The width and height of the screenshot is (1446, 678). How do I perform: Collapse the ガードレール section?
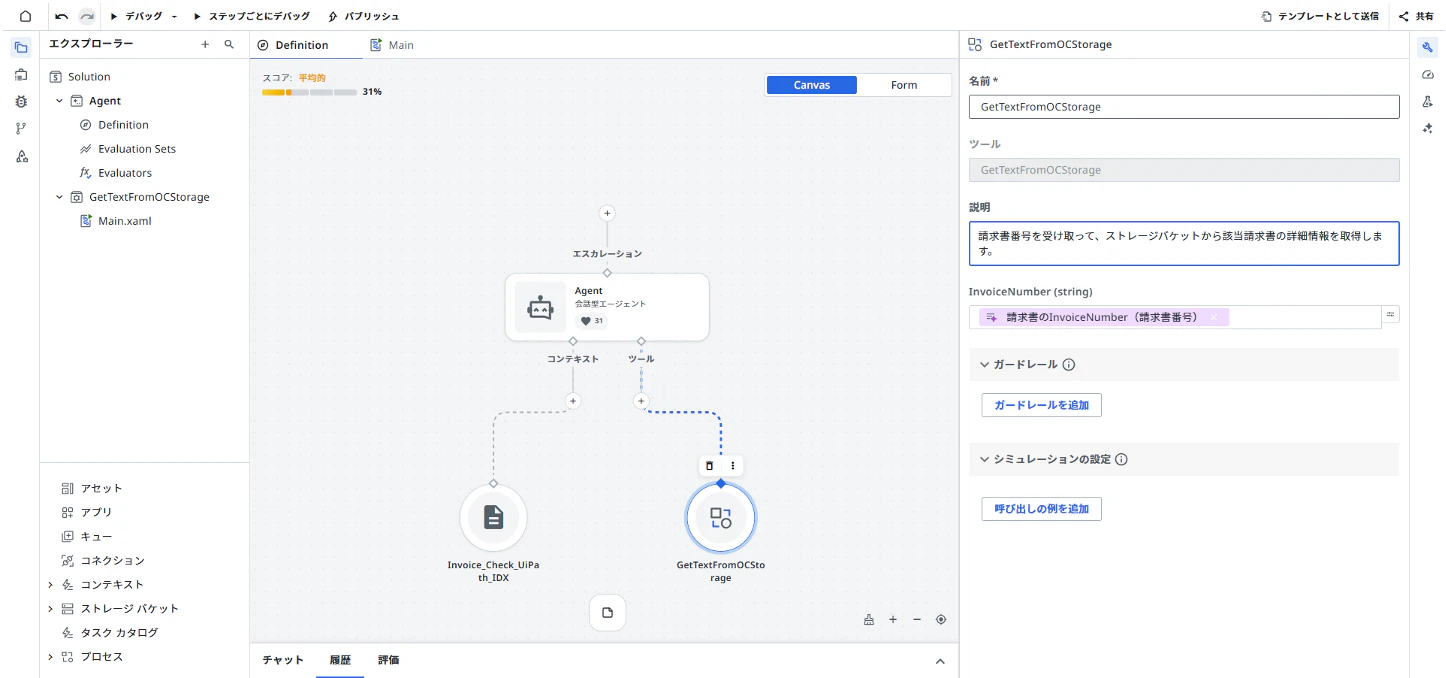pos(984,365)
